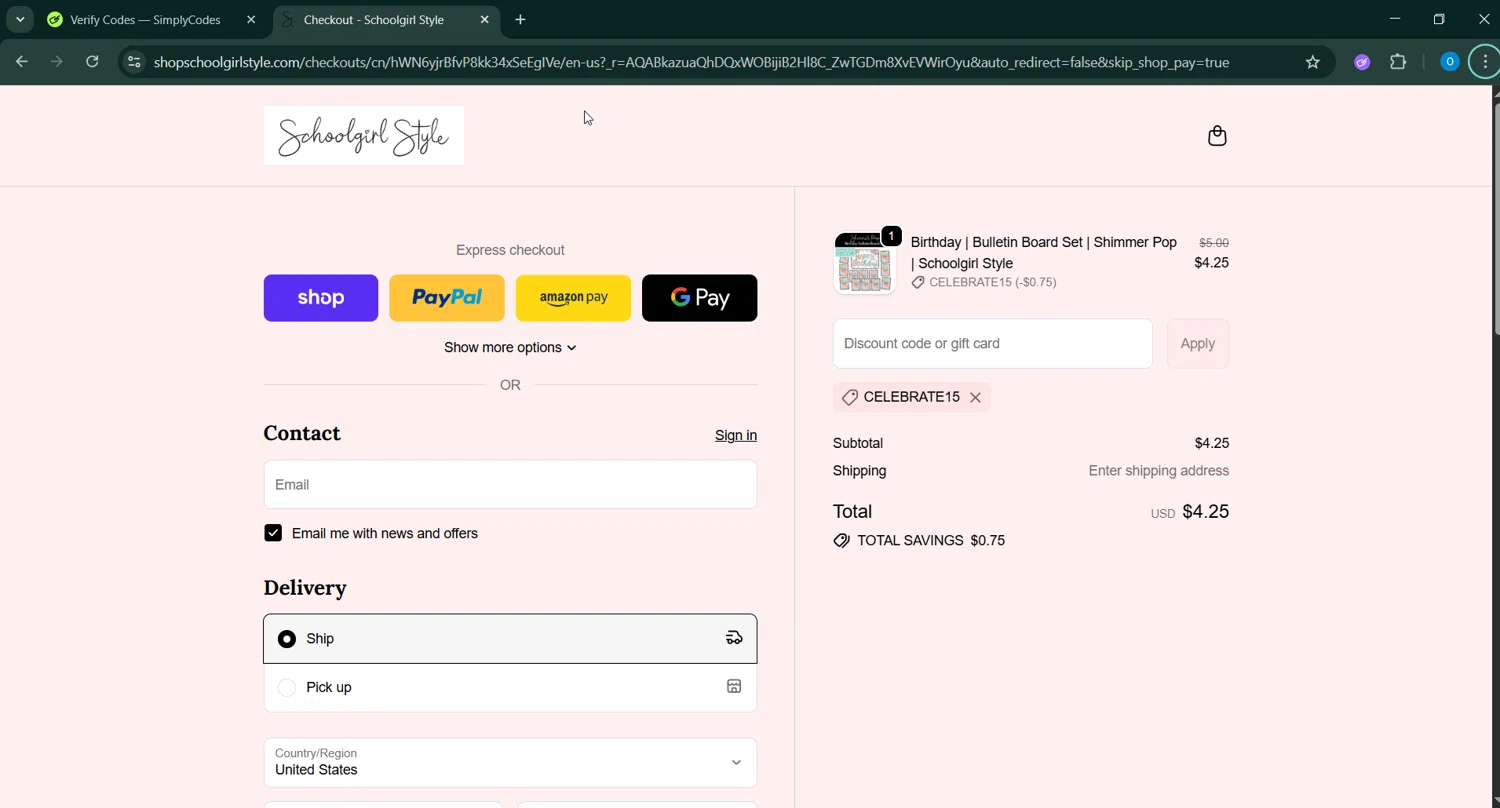Select the Ship delivery option
This screenshot has width=1500, height=808.
coord(510,638)
